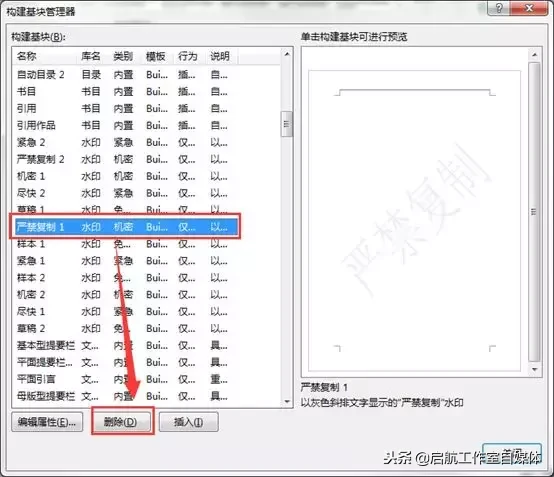Viewport: 554px width, 477px height.
Task: Select the 平面引言 row
Action: 126,379
